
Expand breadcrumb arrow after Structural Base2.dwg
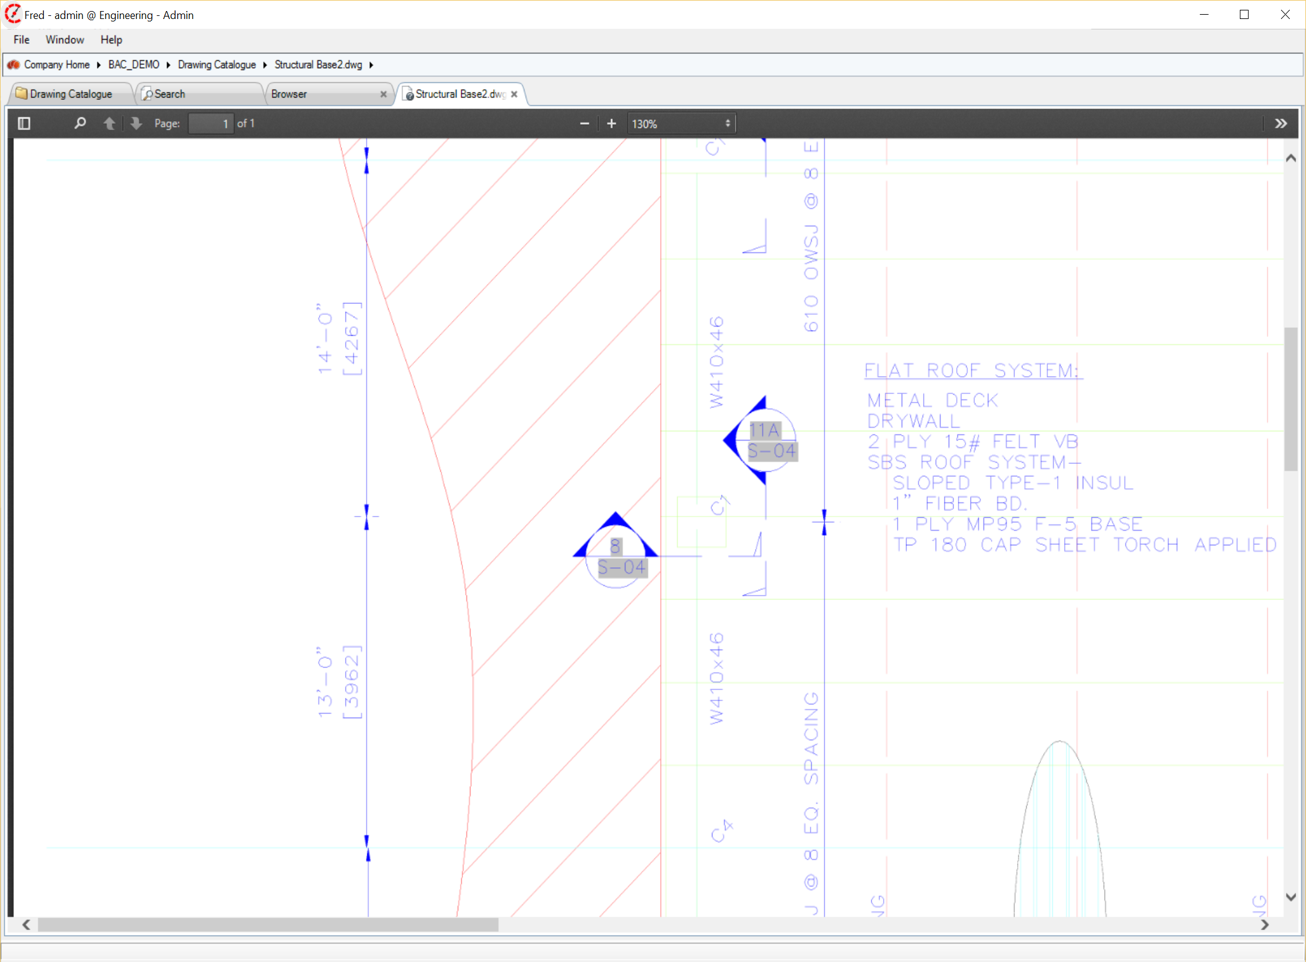coord(371,65)
